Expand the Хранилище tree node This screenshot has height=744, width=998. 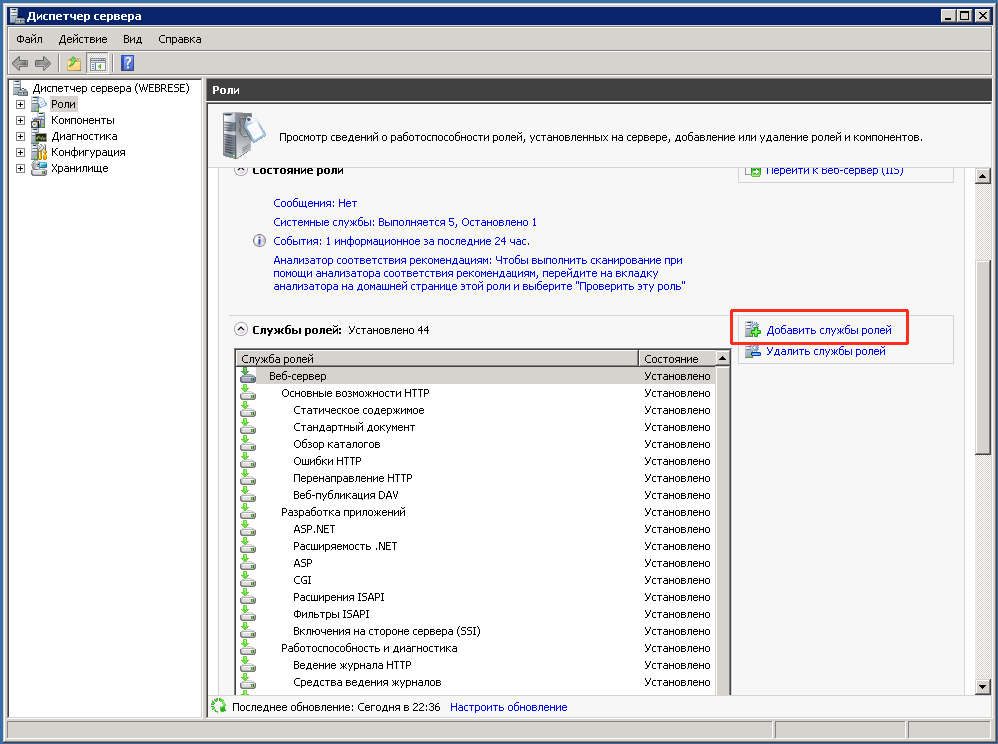click(x=20, y=168)
